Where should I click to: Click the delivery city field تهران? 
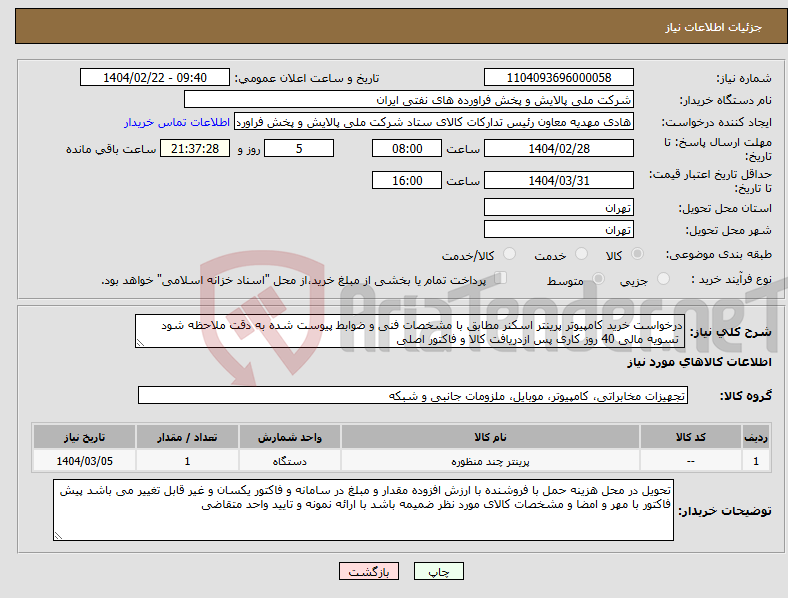click(559, 229)
